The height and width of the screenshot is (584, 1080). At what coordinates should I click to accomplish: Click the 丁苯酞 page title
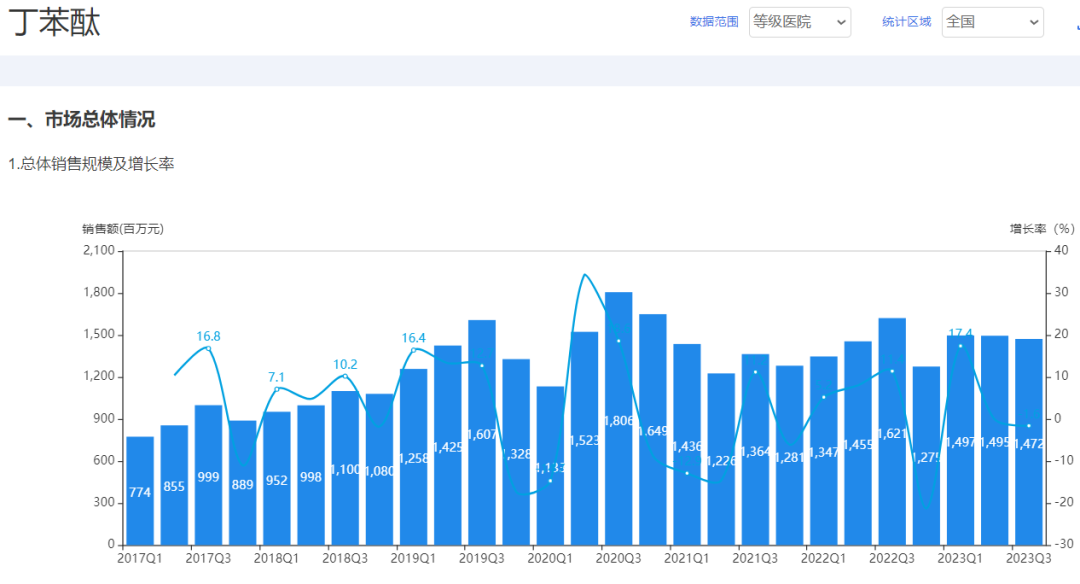(x=54, y=22)
